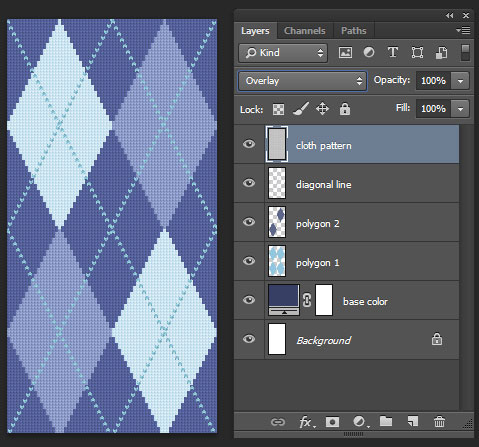Image resolution: width=479 pixels, height=447 pixels.
Task: Click the Layers panel resize grip
Action: [468, 424]
